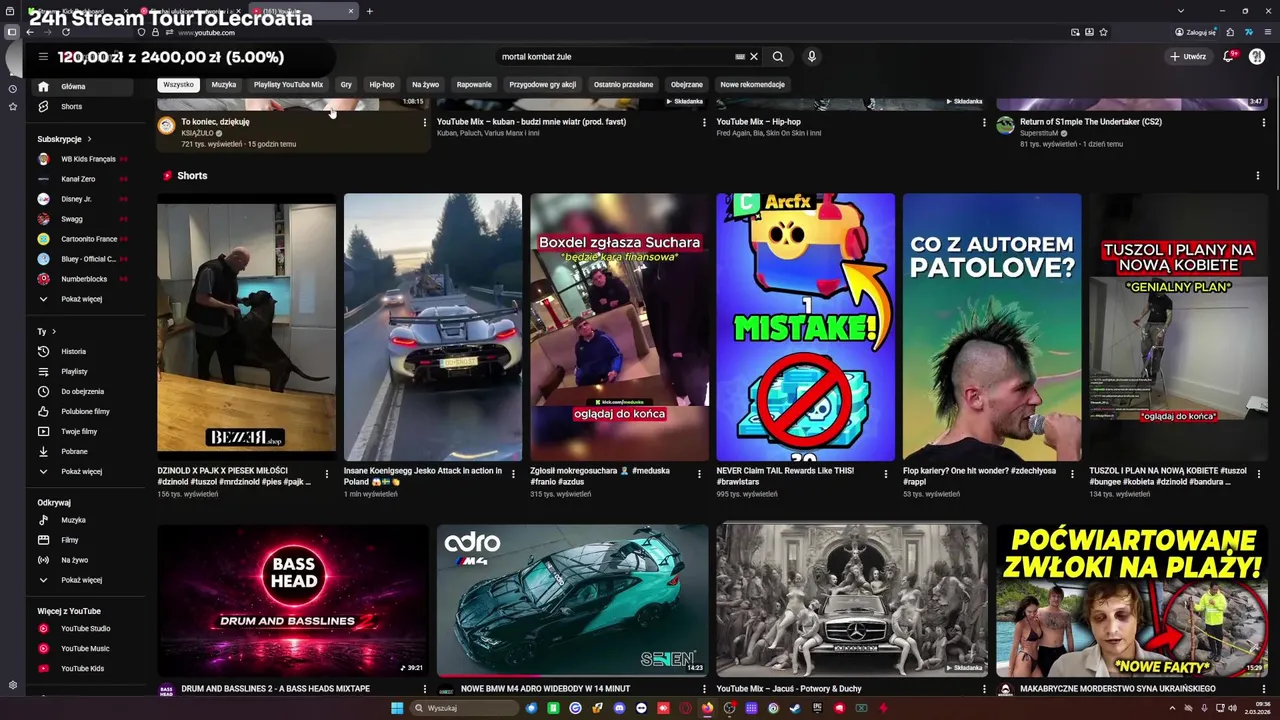Open a new browser tab
1280x720 pixels.
click(x=369, y=11)
